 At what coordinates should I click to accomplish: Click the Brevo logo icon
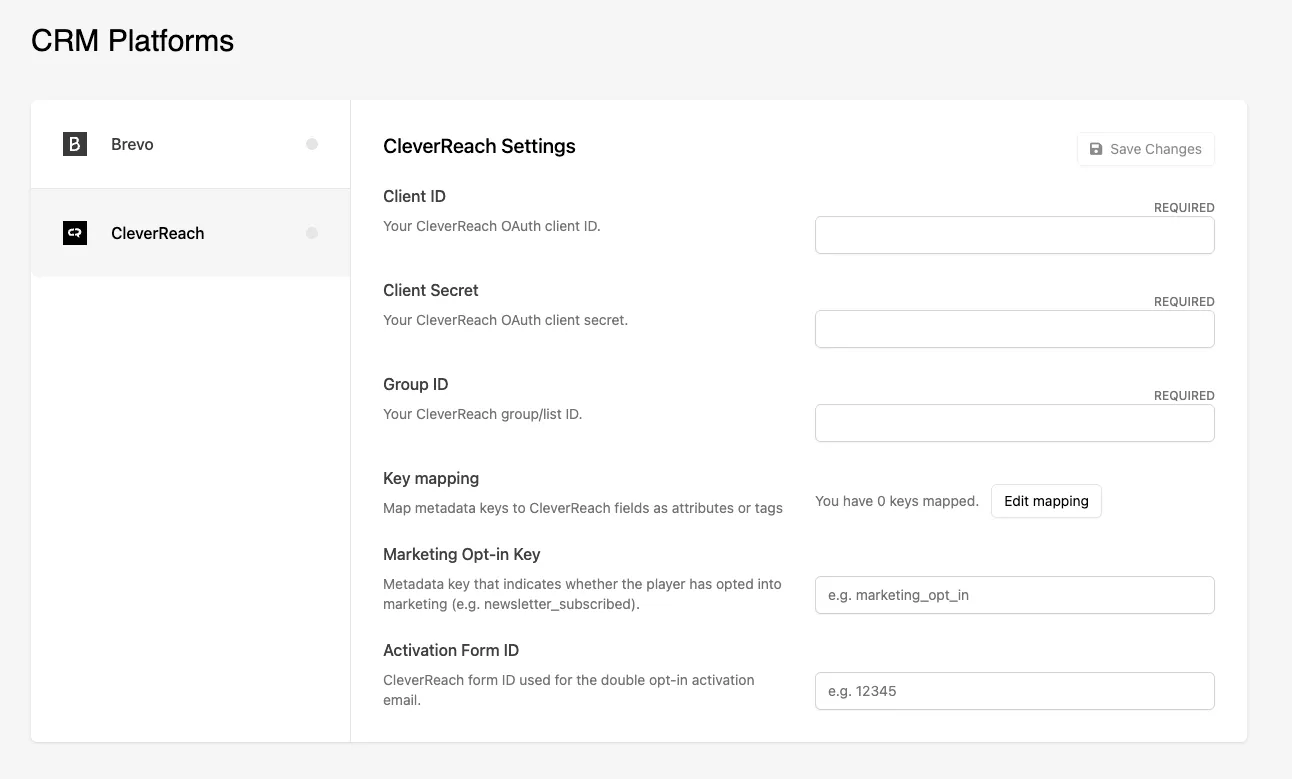[x=75, y=144]
